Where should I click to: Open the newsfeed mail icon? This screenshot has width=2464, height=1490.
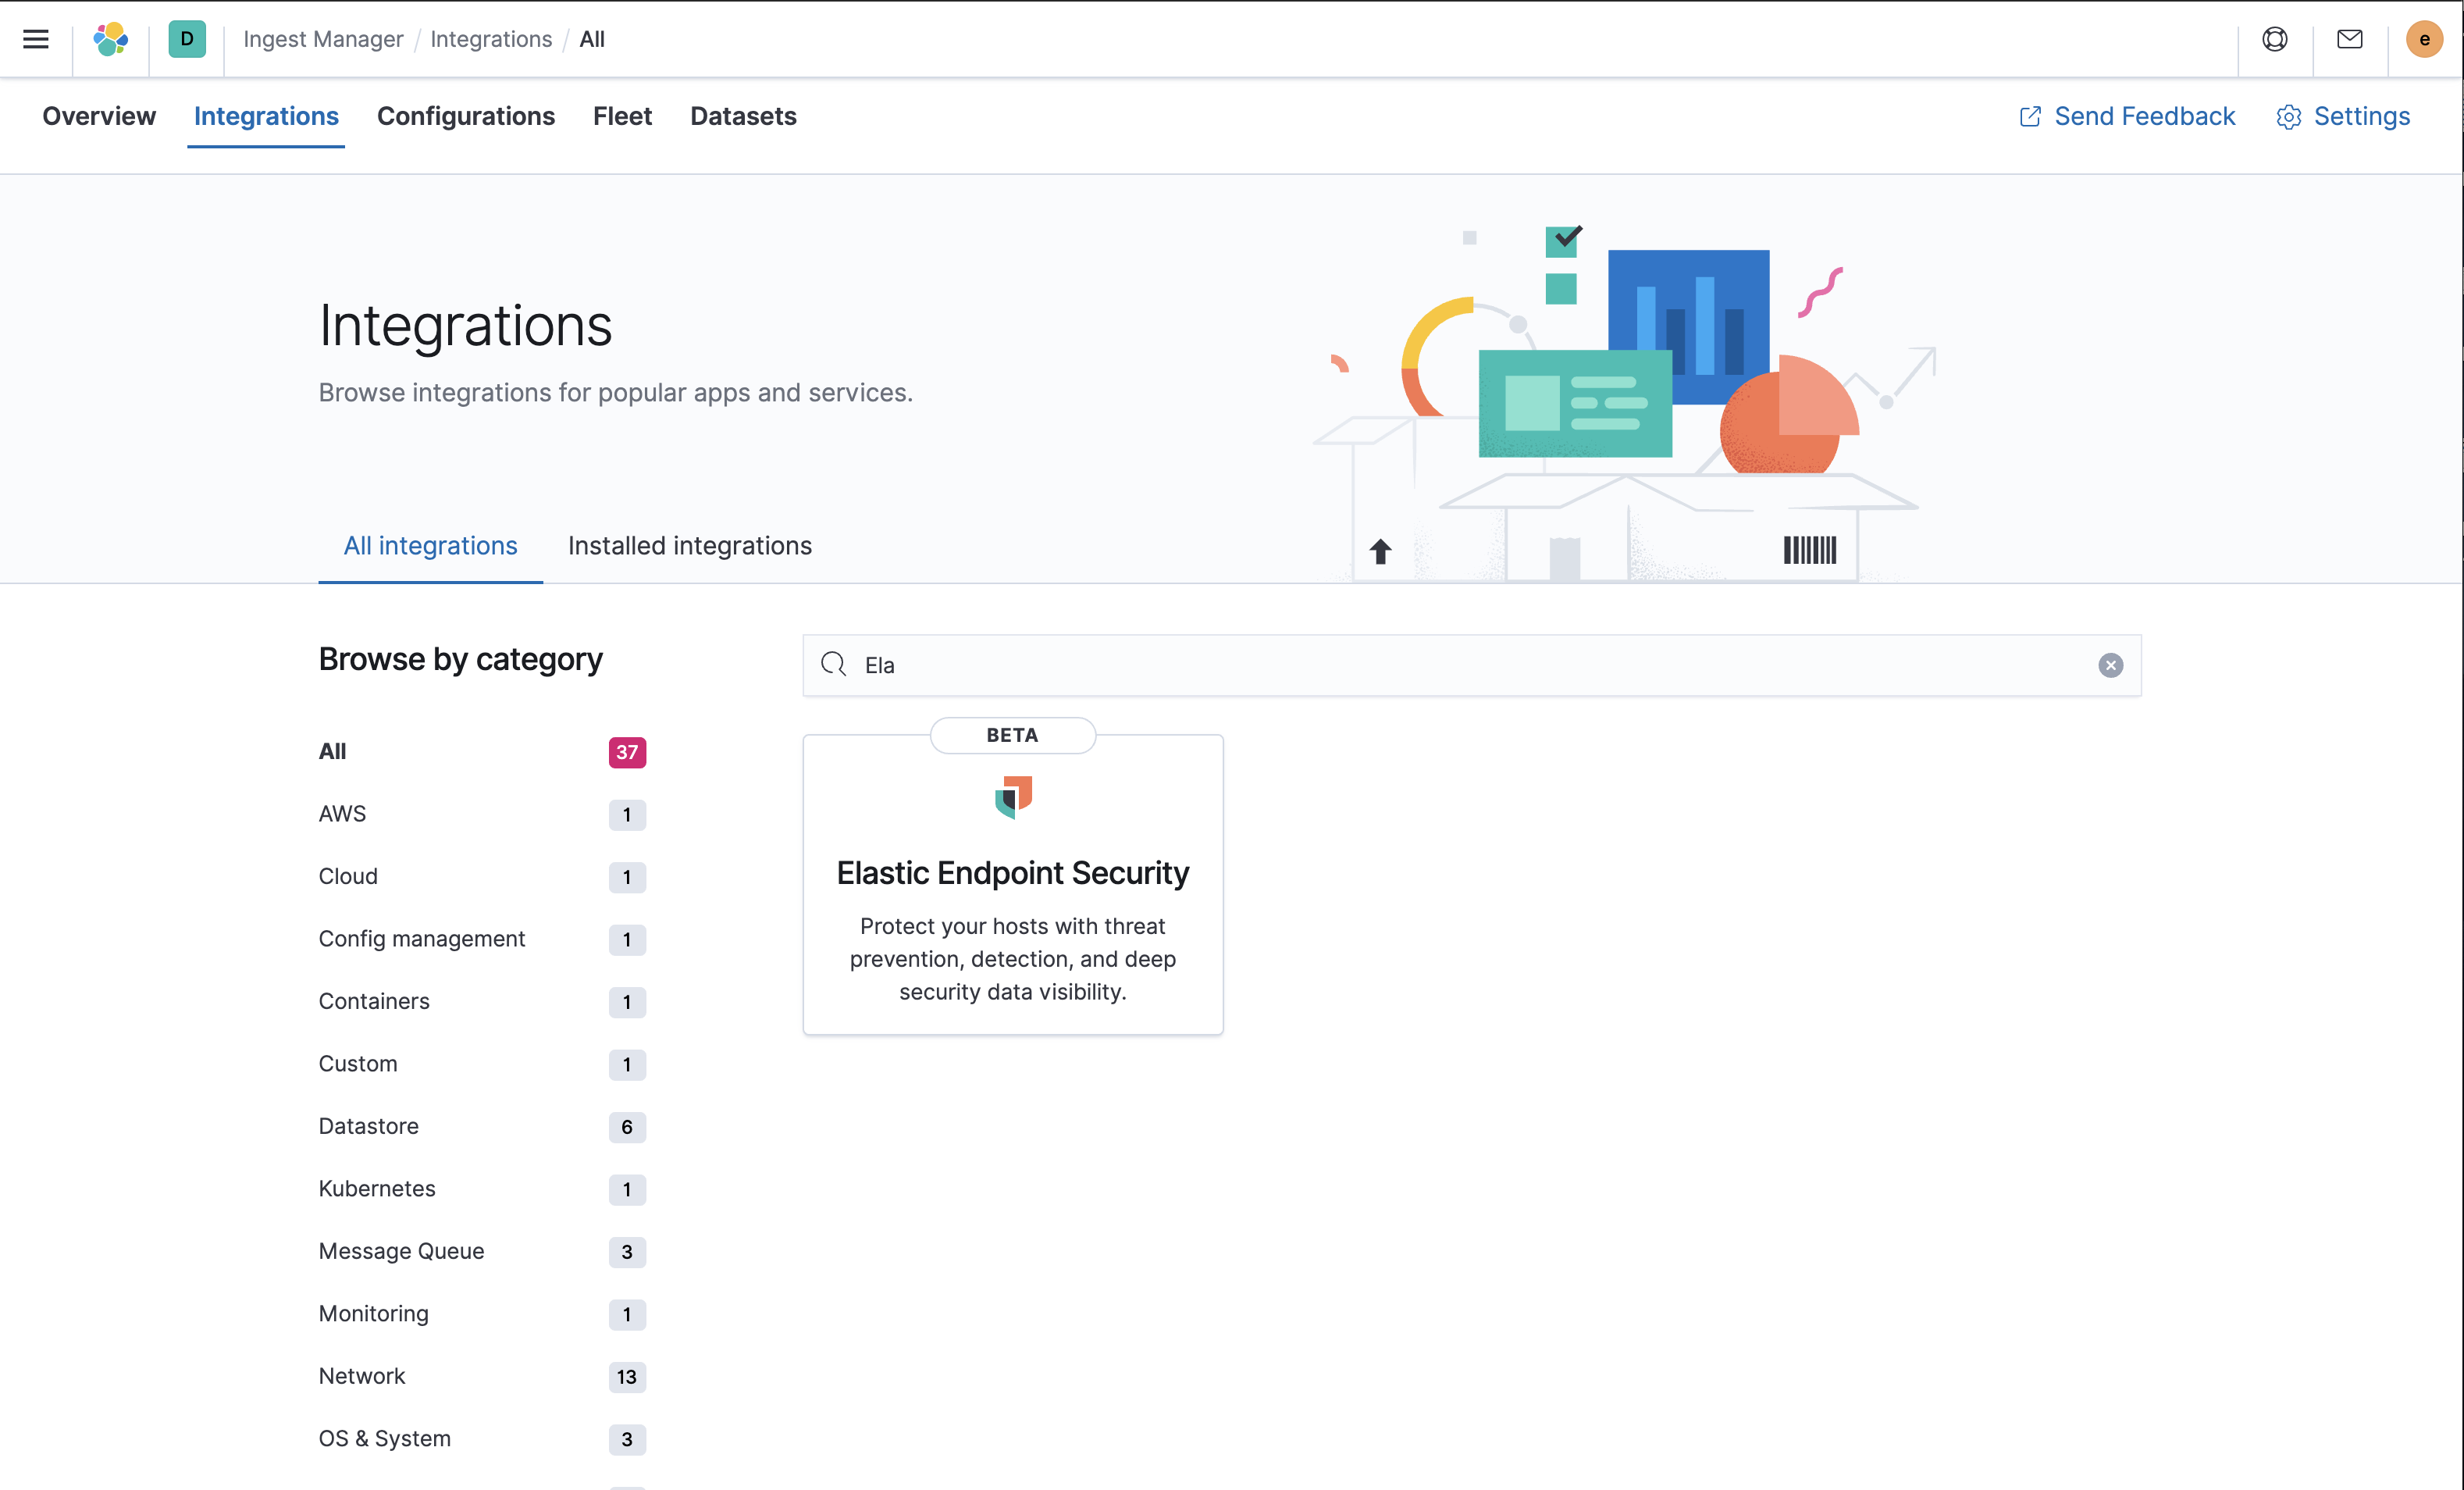click(x=2349, y=39)
